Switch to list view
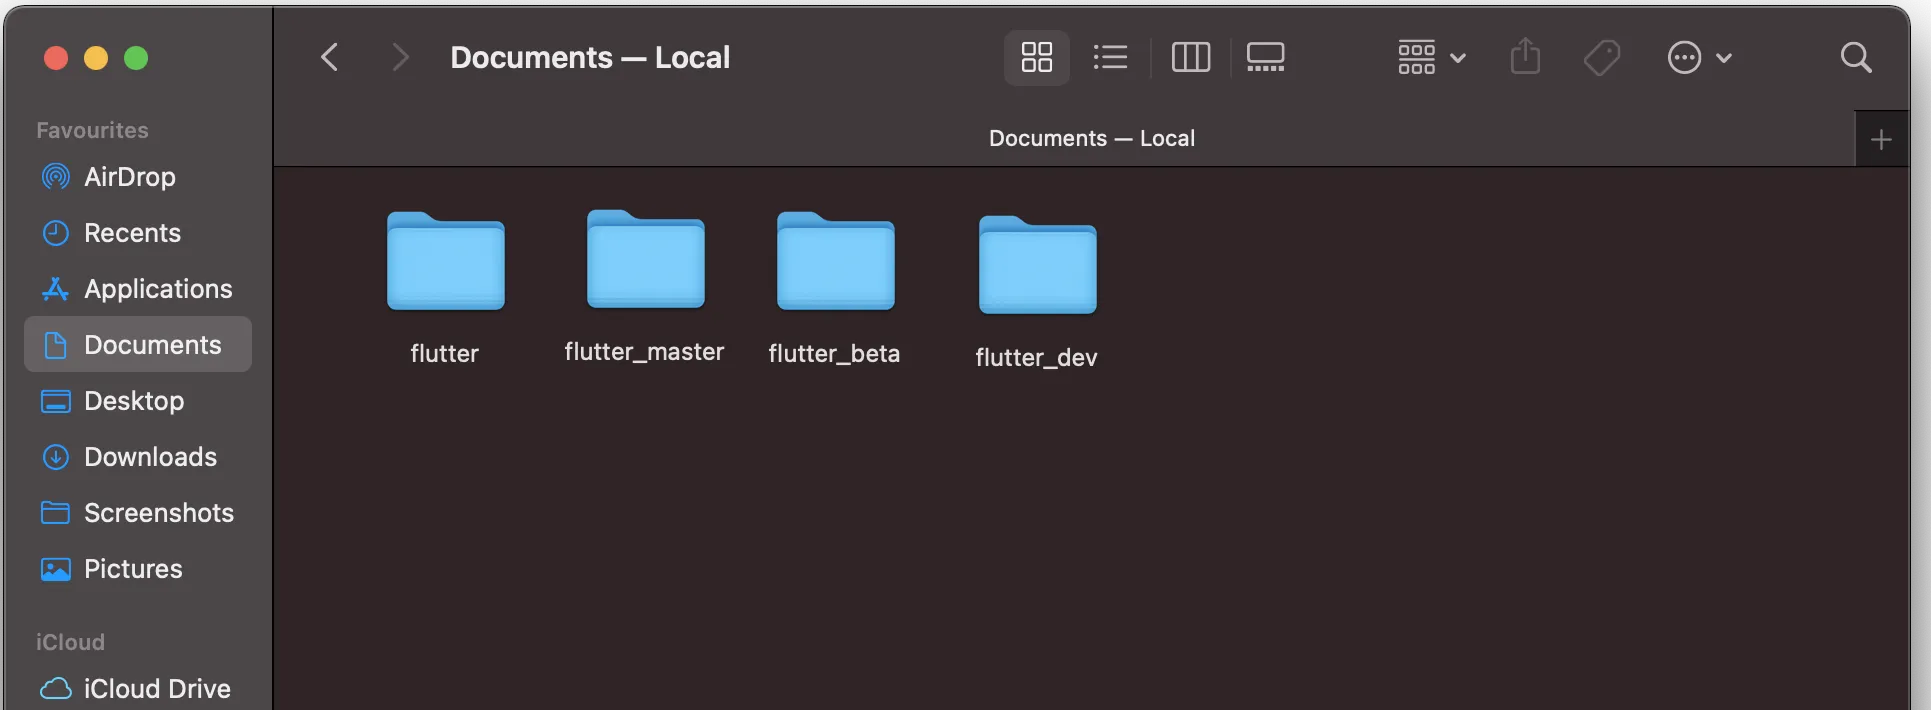Screen dimensions: 1931x710 (x=1110, y=57)
